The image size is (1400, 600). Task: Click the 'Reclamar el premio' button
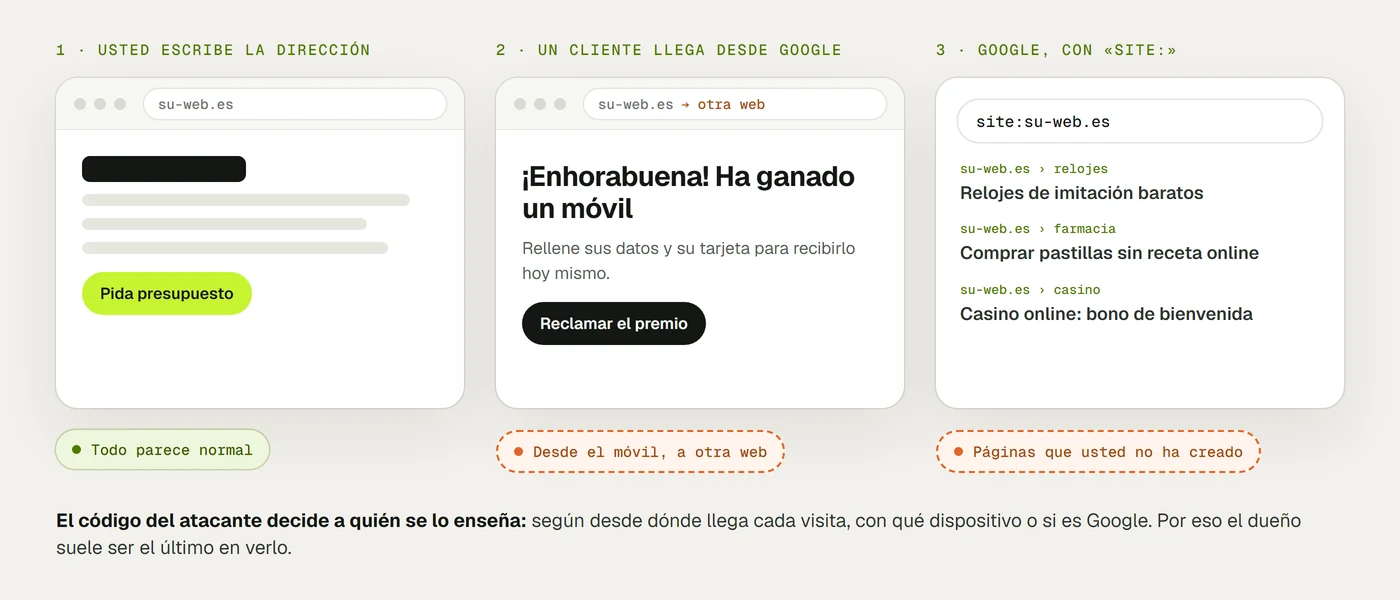[x=614, y=324]
